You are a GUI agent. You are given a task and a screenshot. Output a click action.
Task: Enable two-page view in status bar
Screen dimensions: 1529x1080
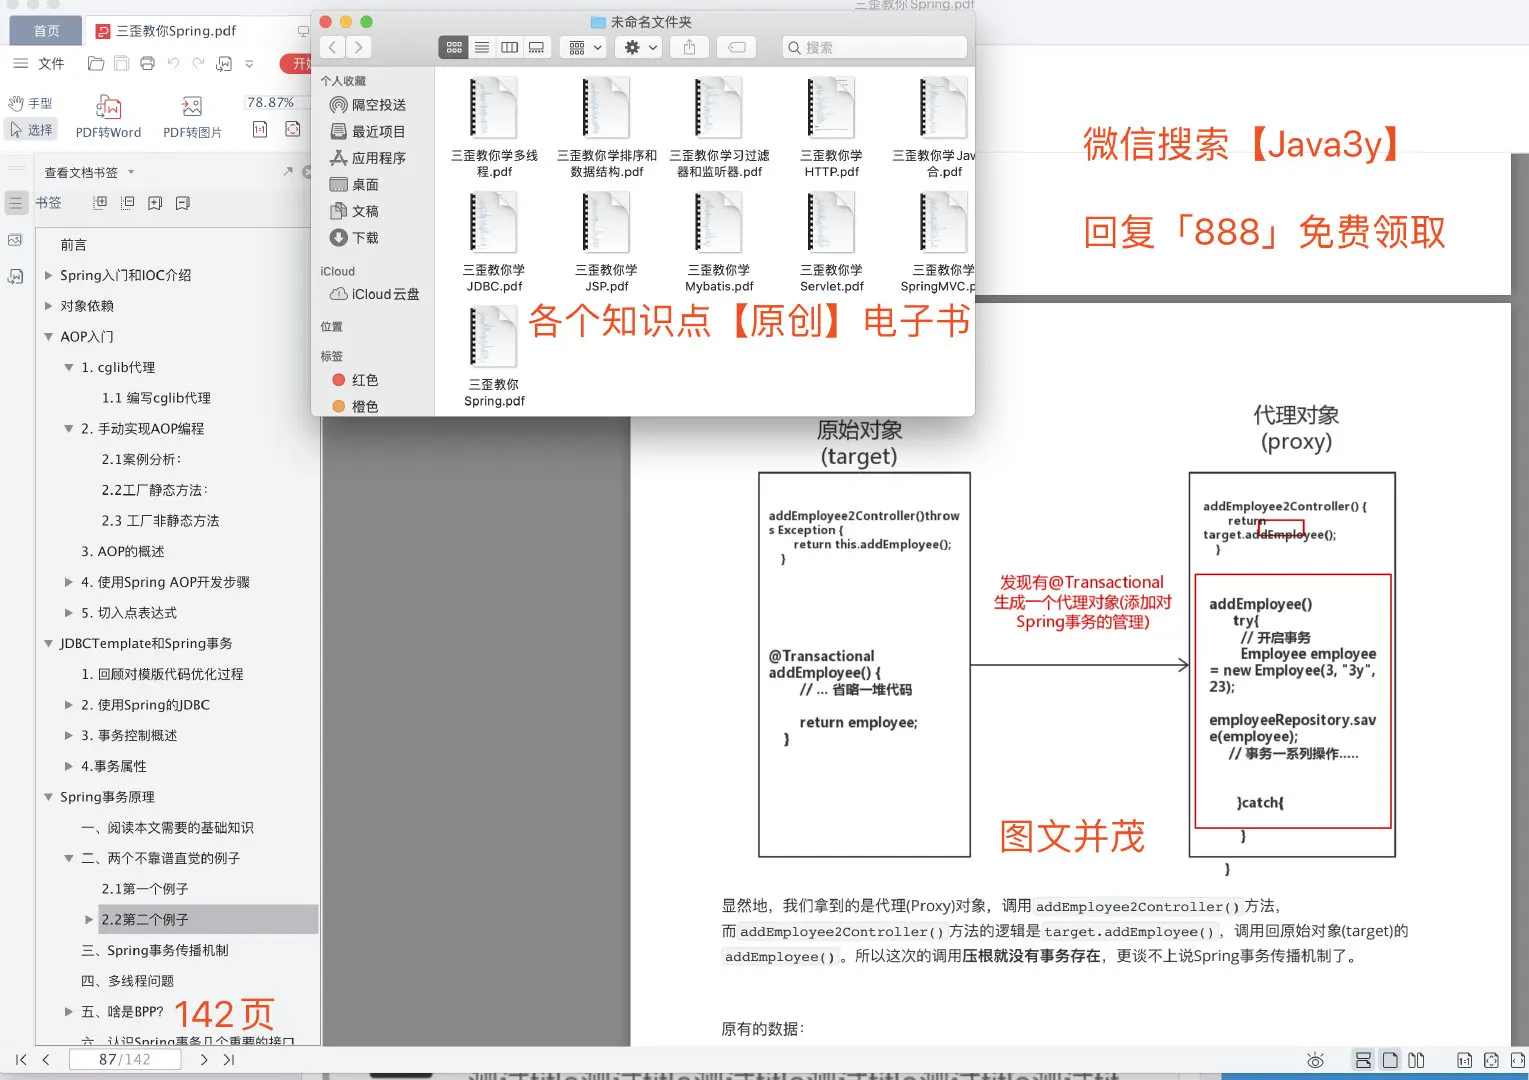click(x=1416, y=1060)
